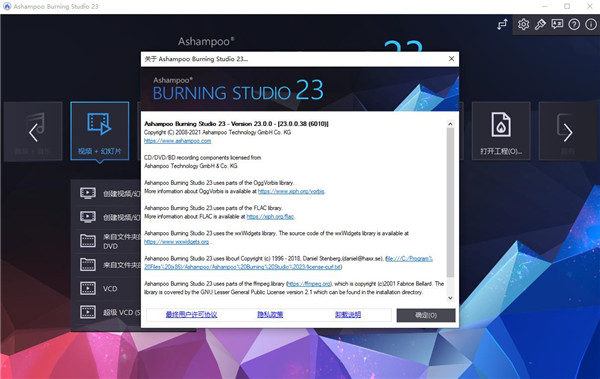Go to next category with right arrow
600x379 pixels.
[x=568, y=132]
